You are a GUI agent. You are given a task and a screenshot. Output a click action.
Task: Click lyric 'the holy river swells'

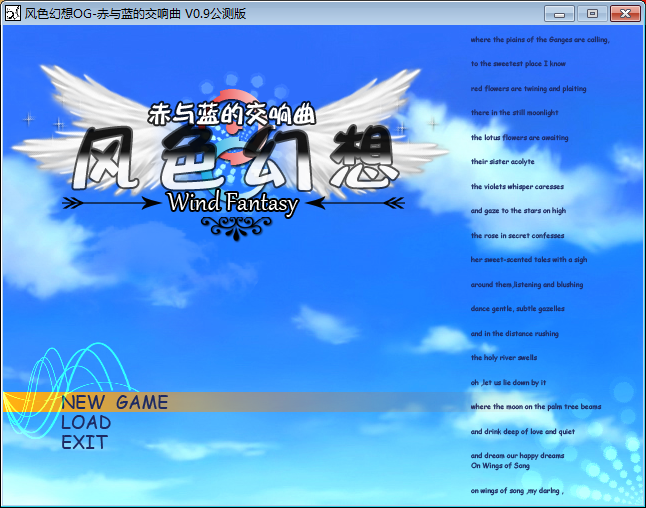coord(504,358)
